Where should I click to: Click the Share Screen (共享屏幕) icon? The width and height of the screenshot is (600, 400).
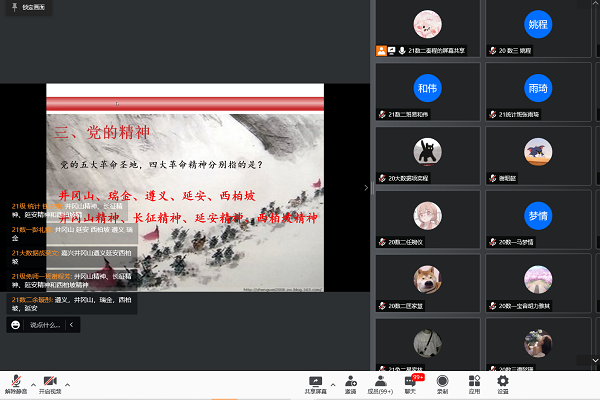316,383
